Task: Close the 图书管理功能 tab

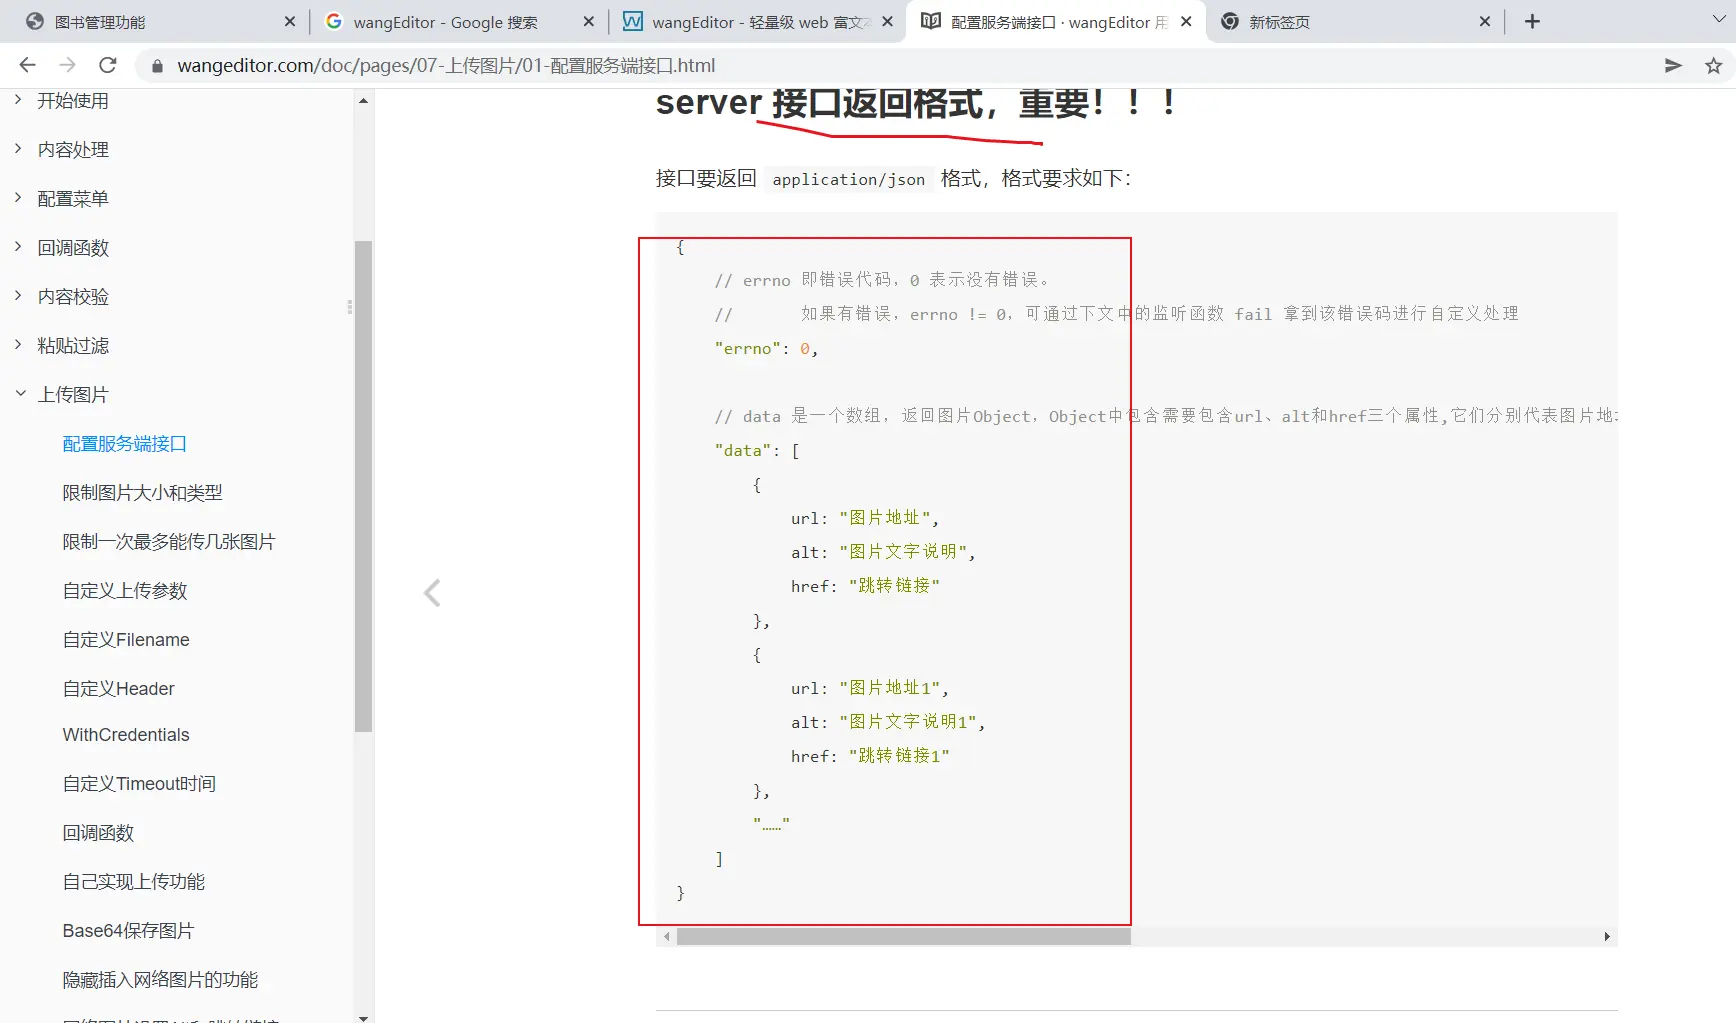Action: click(x=290, y=21)
